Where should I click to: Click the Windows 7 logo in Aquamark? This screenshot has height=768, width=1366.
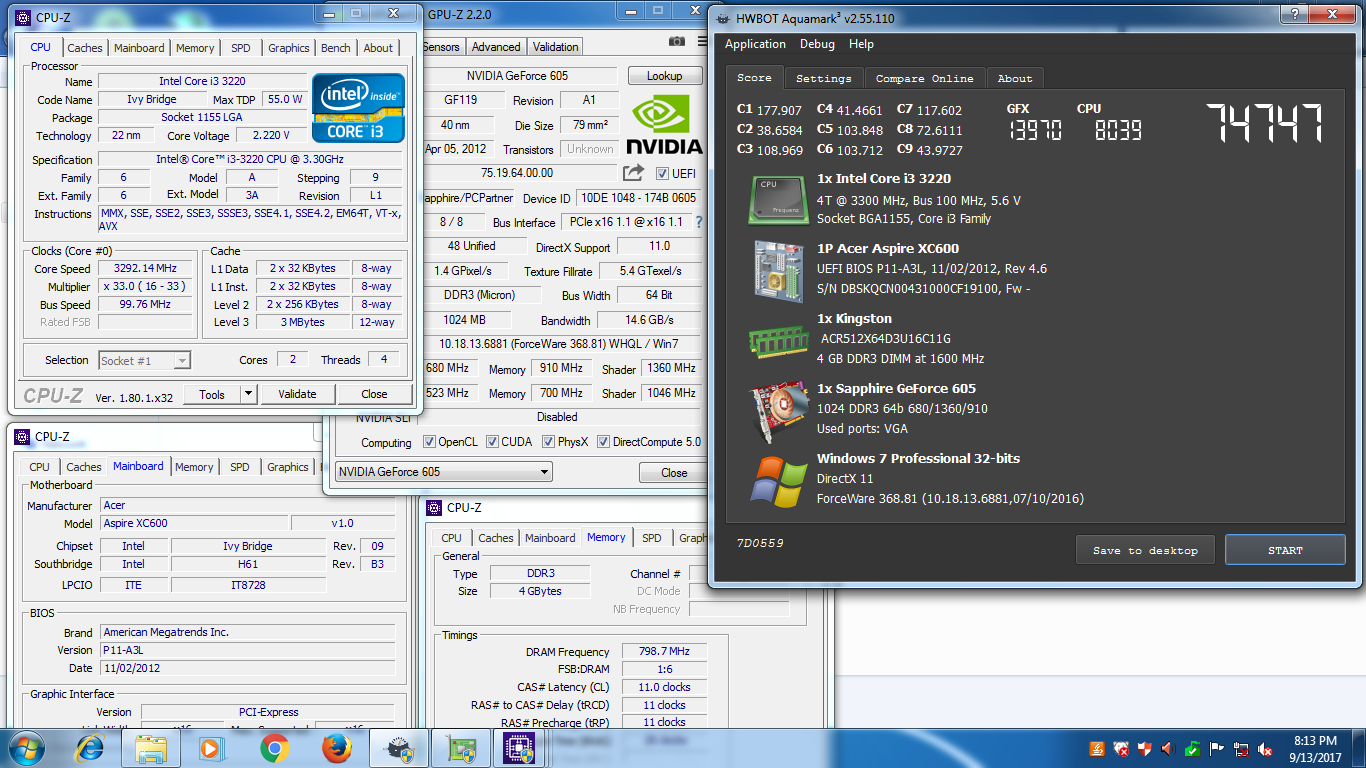[779, 481]
